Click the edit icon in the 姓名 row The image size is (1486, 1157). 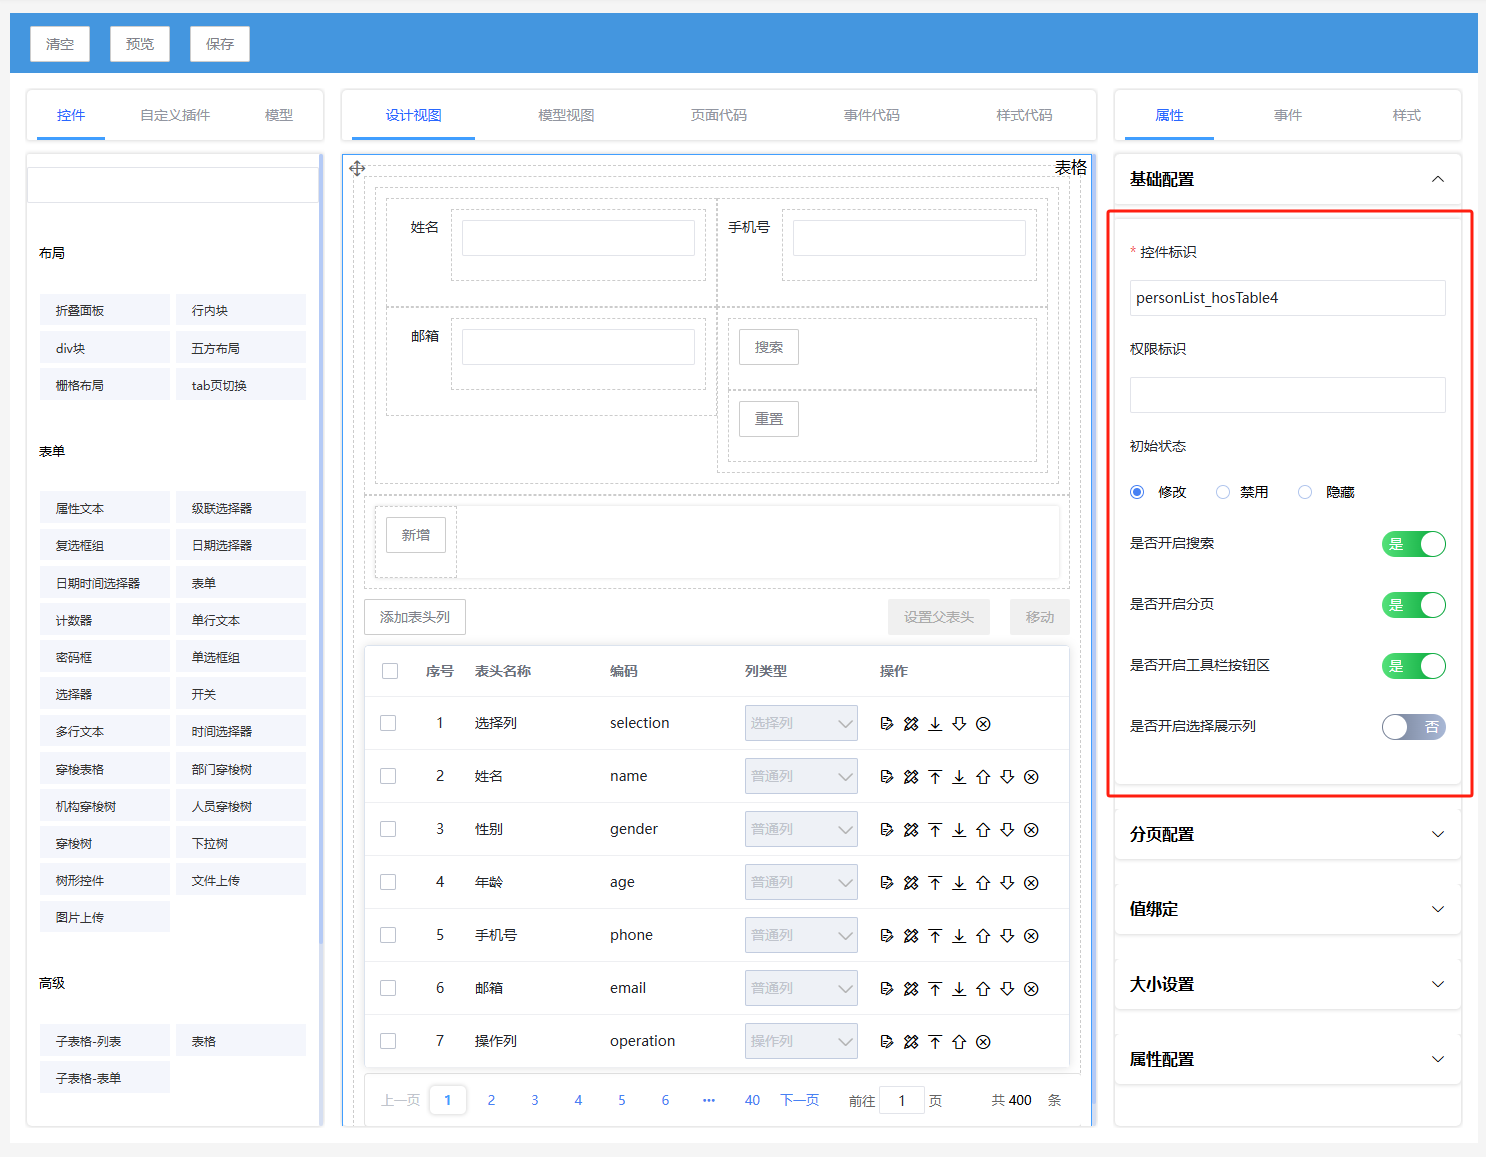(886, 777)
